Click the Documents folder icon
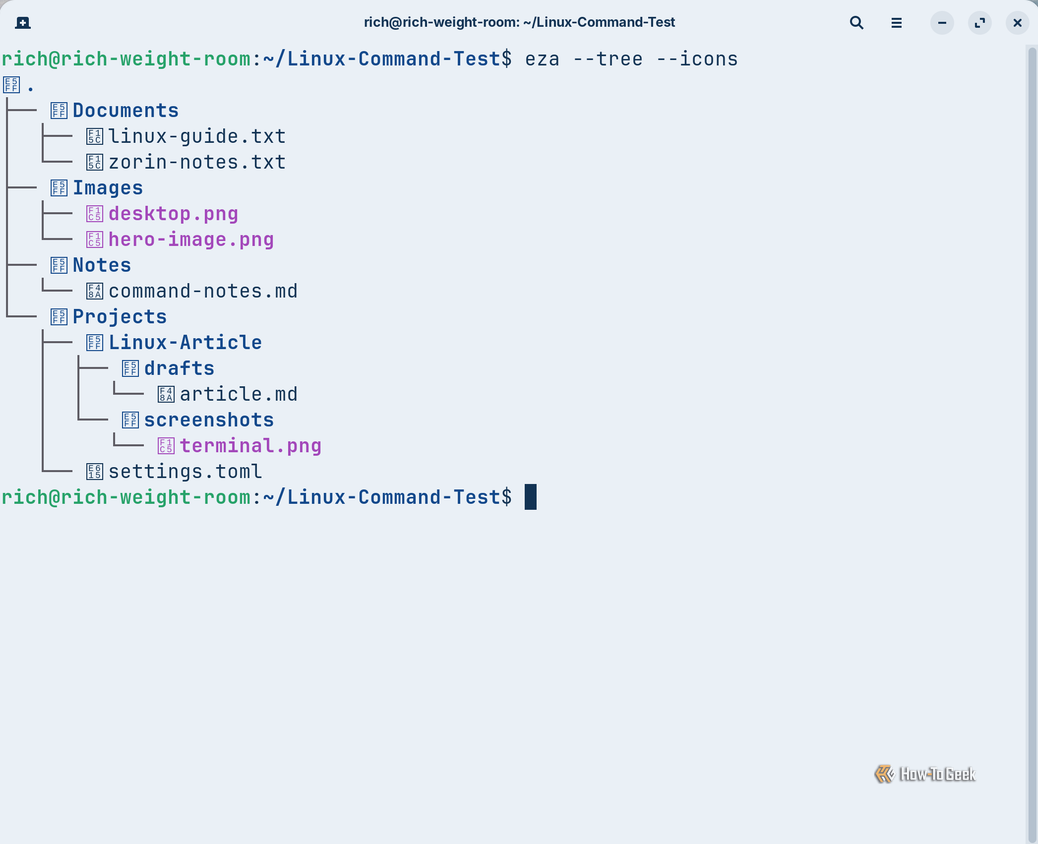Screen dimensions: 1038x844 point(59,111)
